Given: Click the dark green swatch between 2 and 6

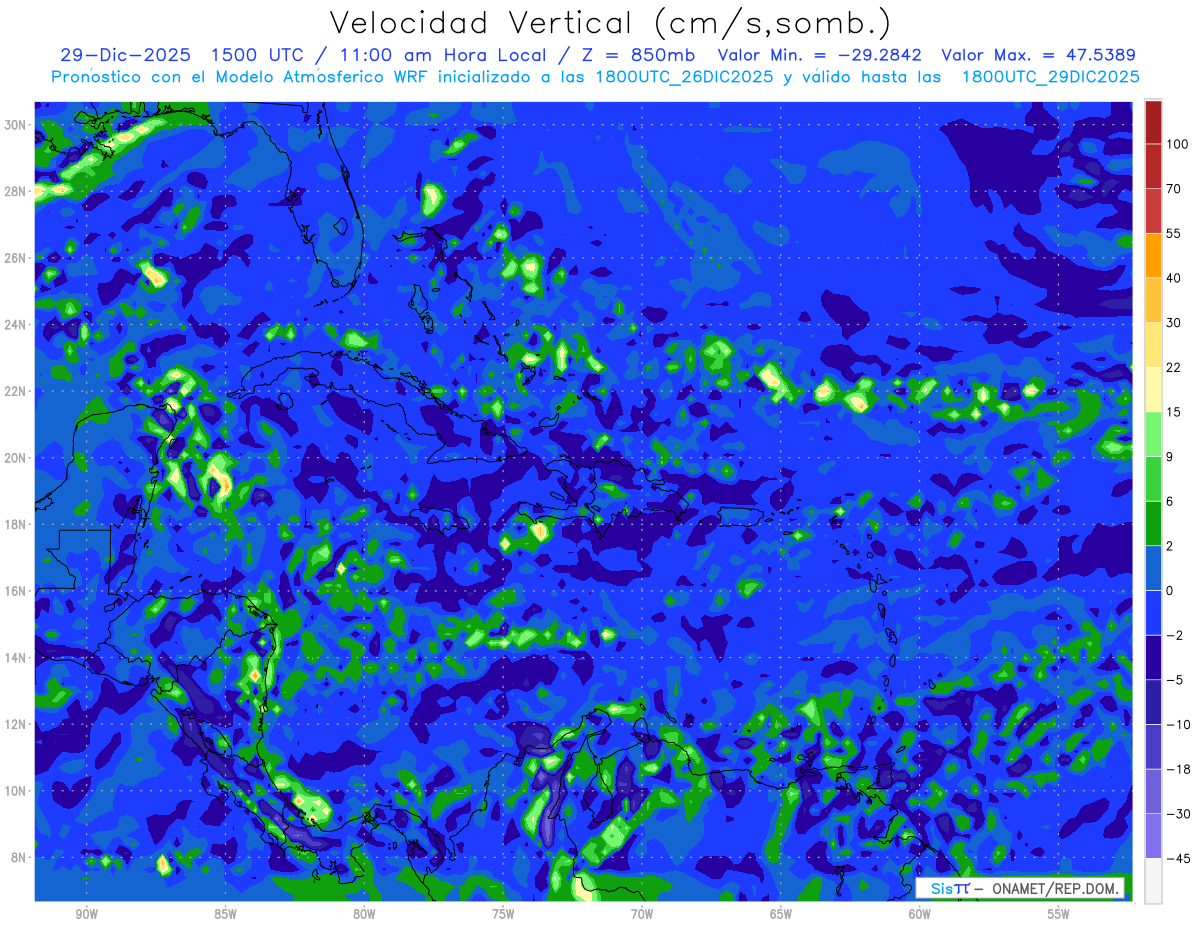Looking at the screenshot, I should (1153, 523).
